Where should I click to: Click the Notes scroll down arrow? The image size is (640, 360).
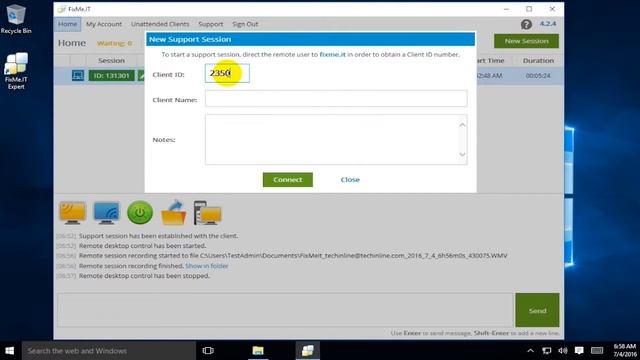pyautogui.click(x=462, y=154)
